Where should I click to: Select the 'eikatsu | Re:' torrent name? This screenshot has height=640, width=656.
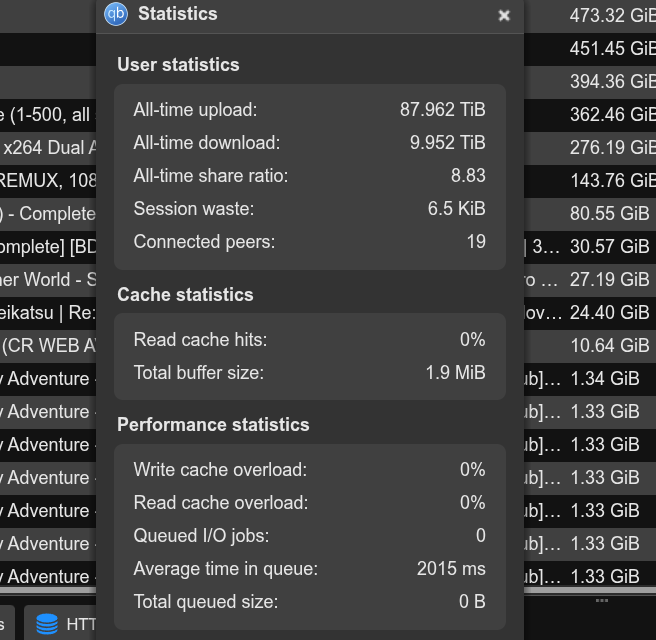click(x=48, y=313)
